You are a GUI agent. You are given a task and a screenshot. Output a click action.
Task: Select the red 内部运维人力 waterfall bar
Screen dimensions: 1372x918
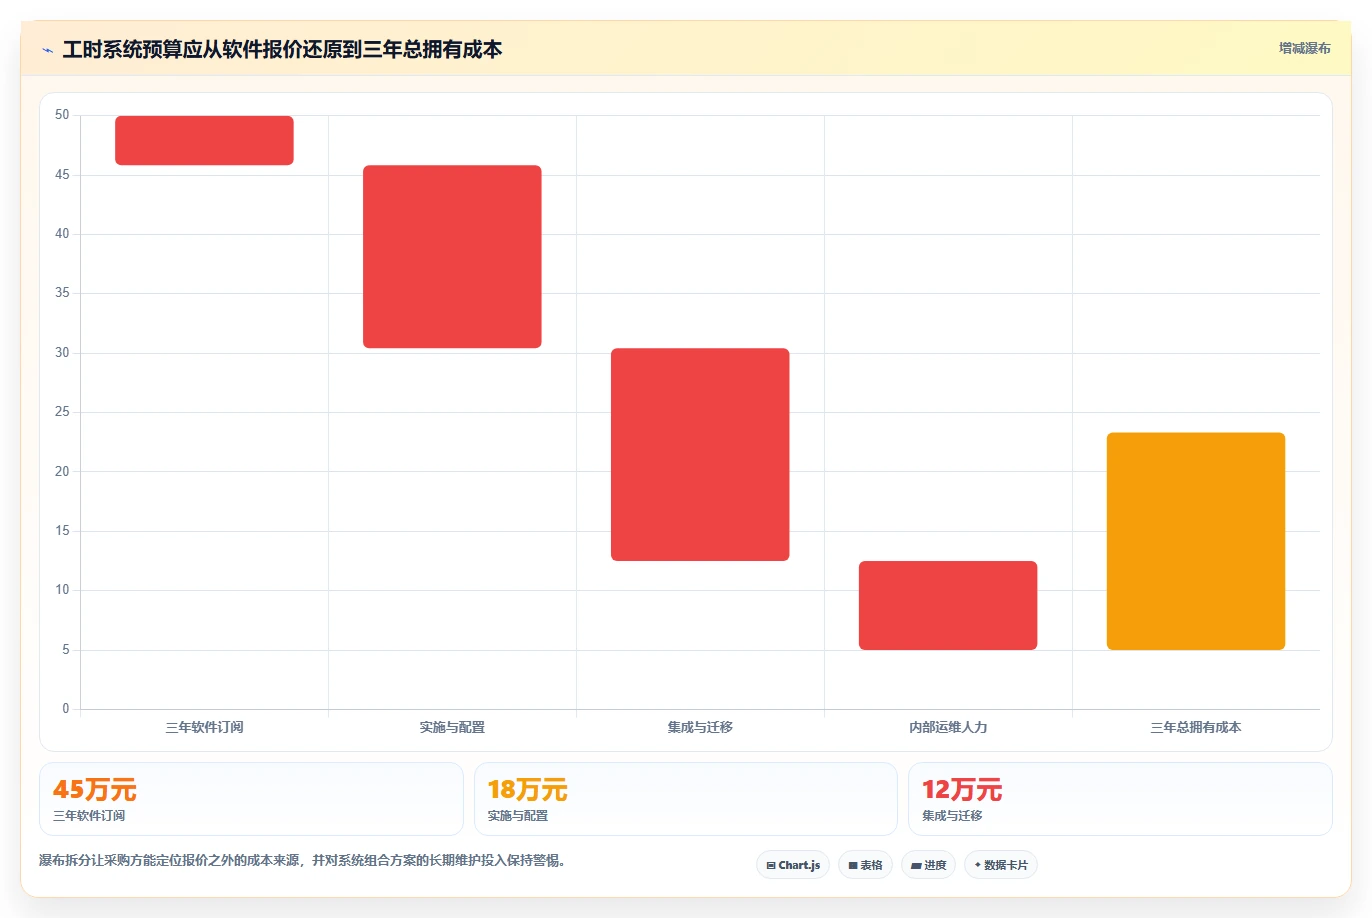click(948, 605)
